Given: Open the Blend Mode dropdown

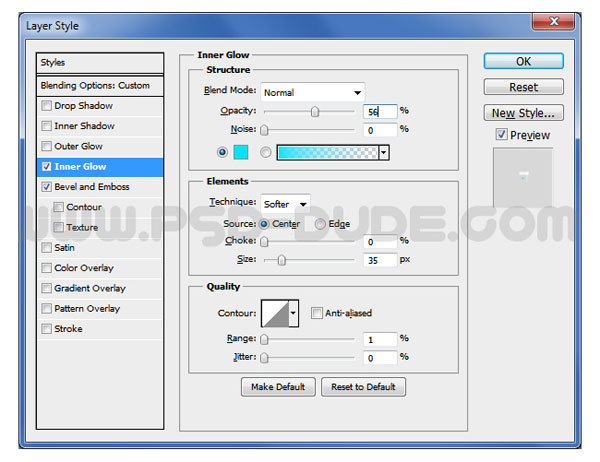Looking at the screenshot, I should pyautogui.click(x=313, y=92).
